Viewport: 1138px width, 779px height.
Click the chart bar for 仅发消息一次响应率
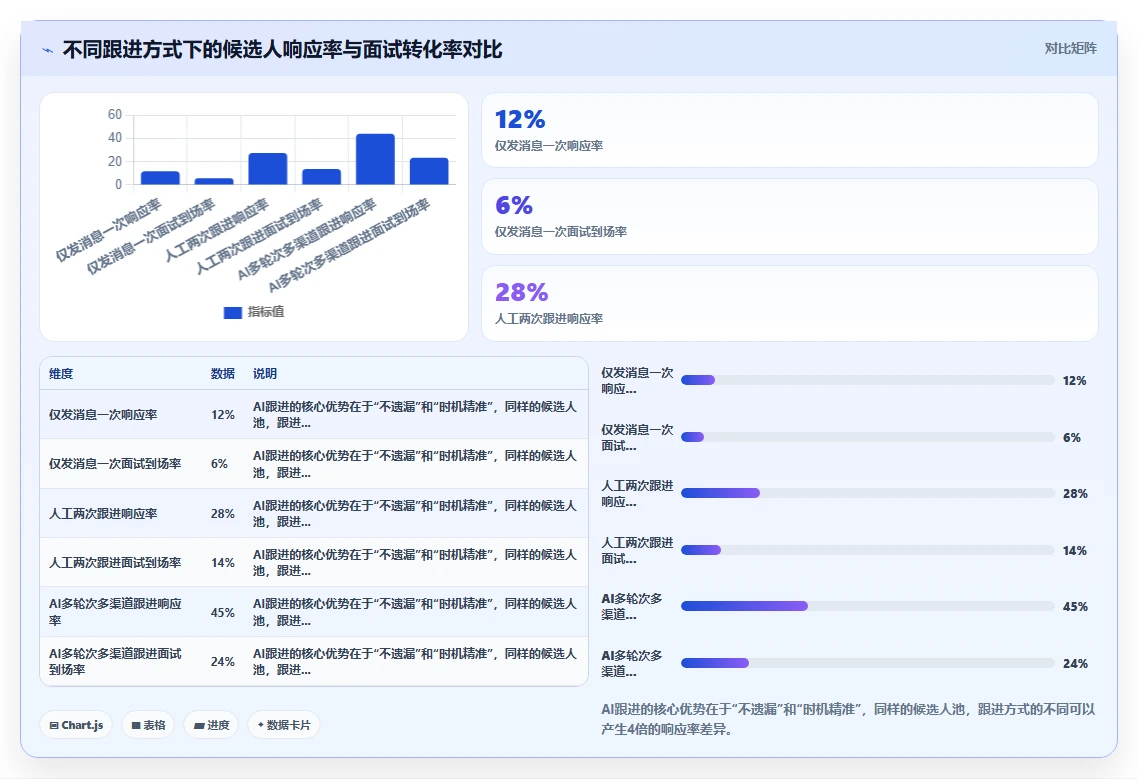160,178
